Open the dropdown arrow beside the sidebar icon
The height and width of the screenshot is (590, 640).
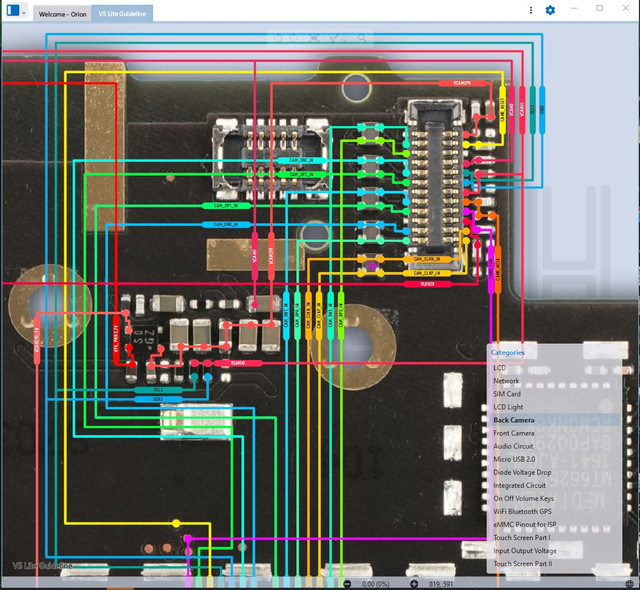[23, 13]
